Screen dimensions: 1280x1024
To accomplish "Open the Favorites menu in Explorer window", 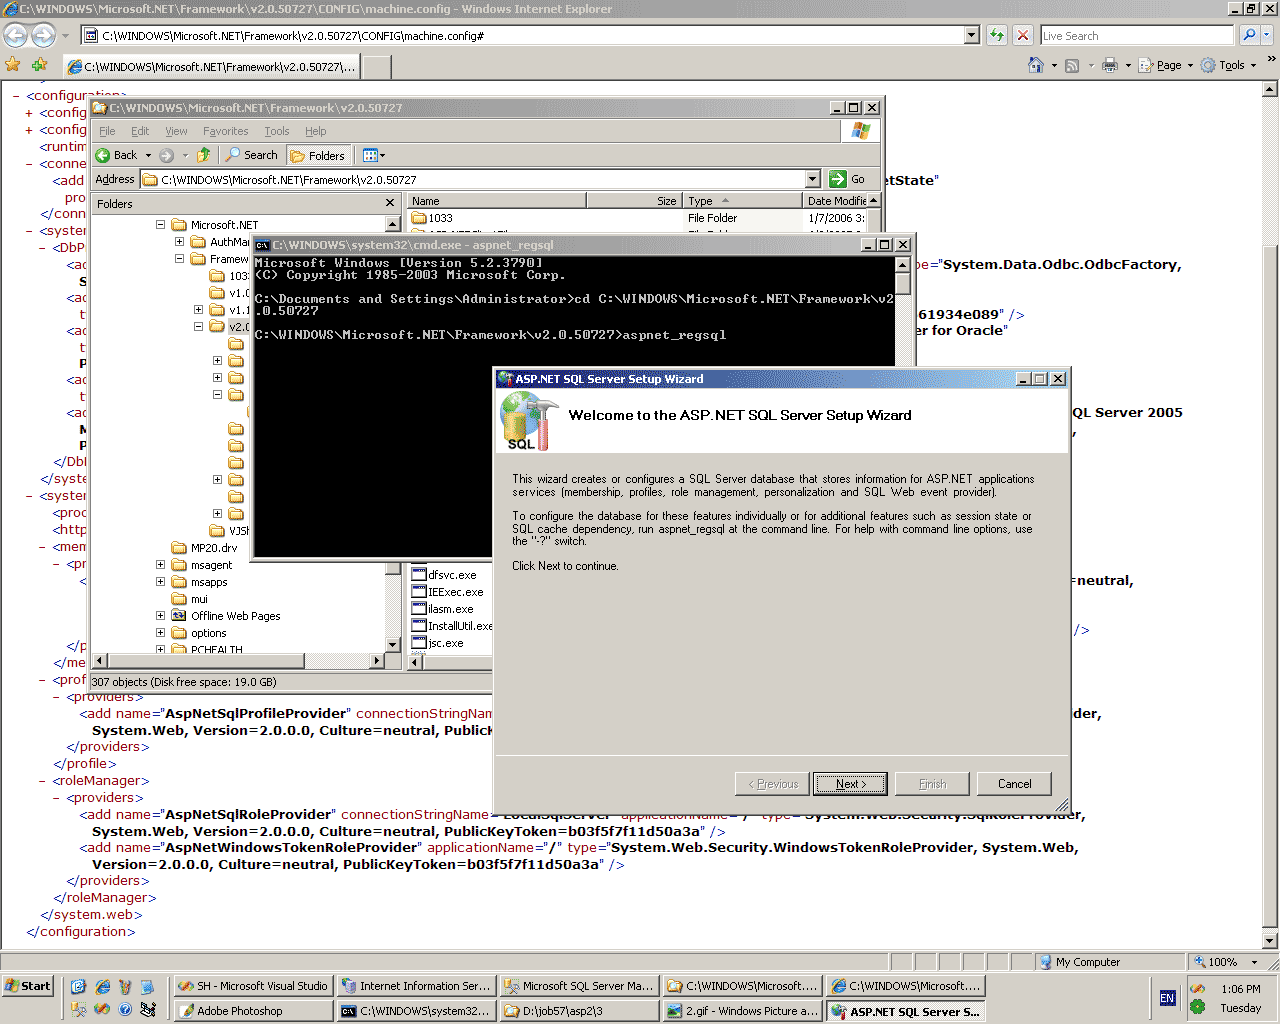I will [225, 131].
